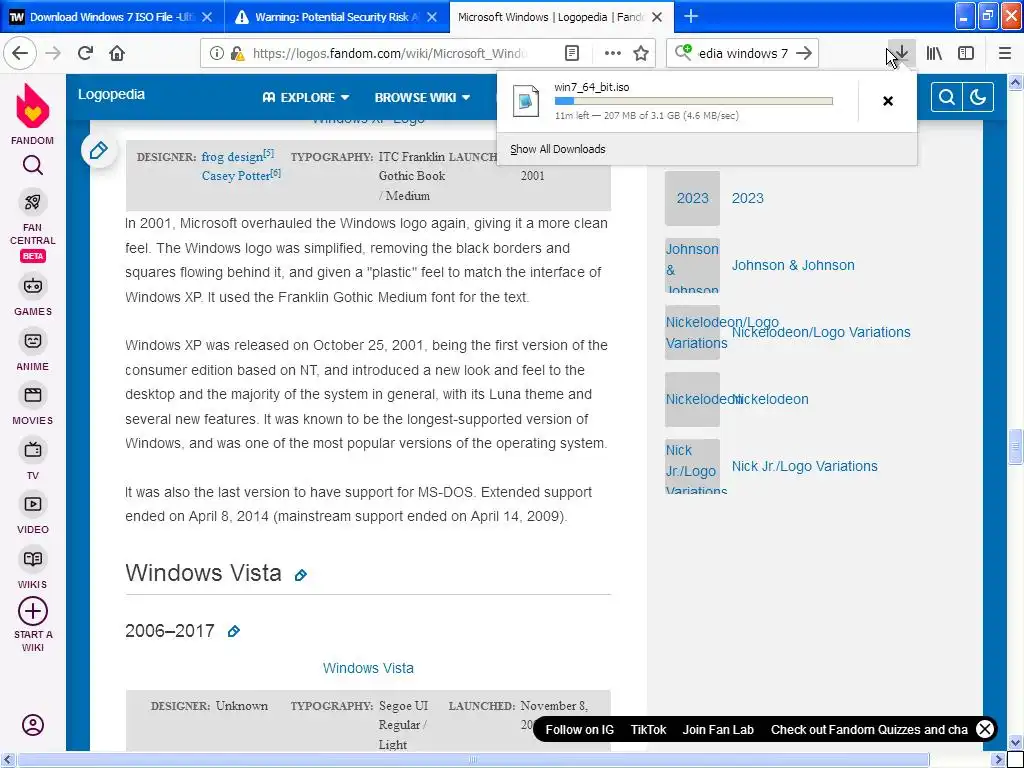The width and height of the screenshot is (1024, 768).
Task: Click the Logopedia wiki title
Action: (111, 94)
